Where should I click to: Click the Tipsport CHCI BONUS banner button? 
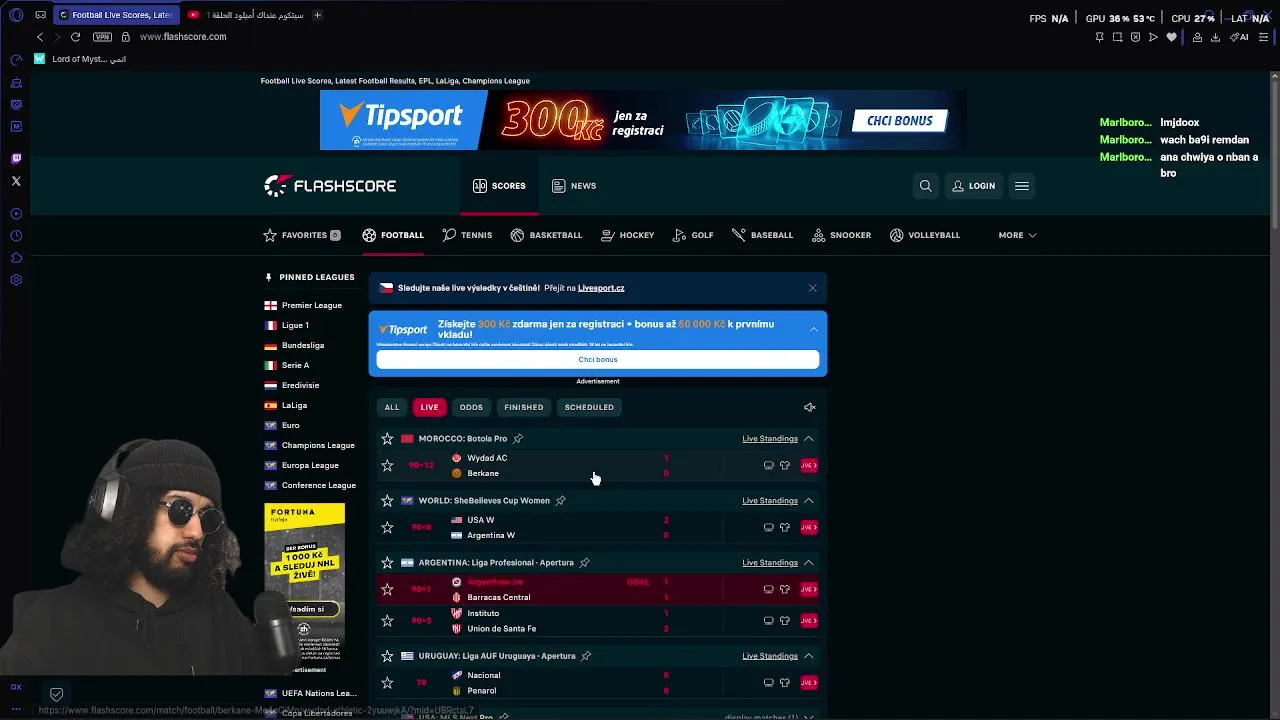[x=899, y=121]
